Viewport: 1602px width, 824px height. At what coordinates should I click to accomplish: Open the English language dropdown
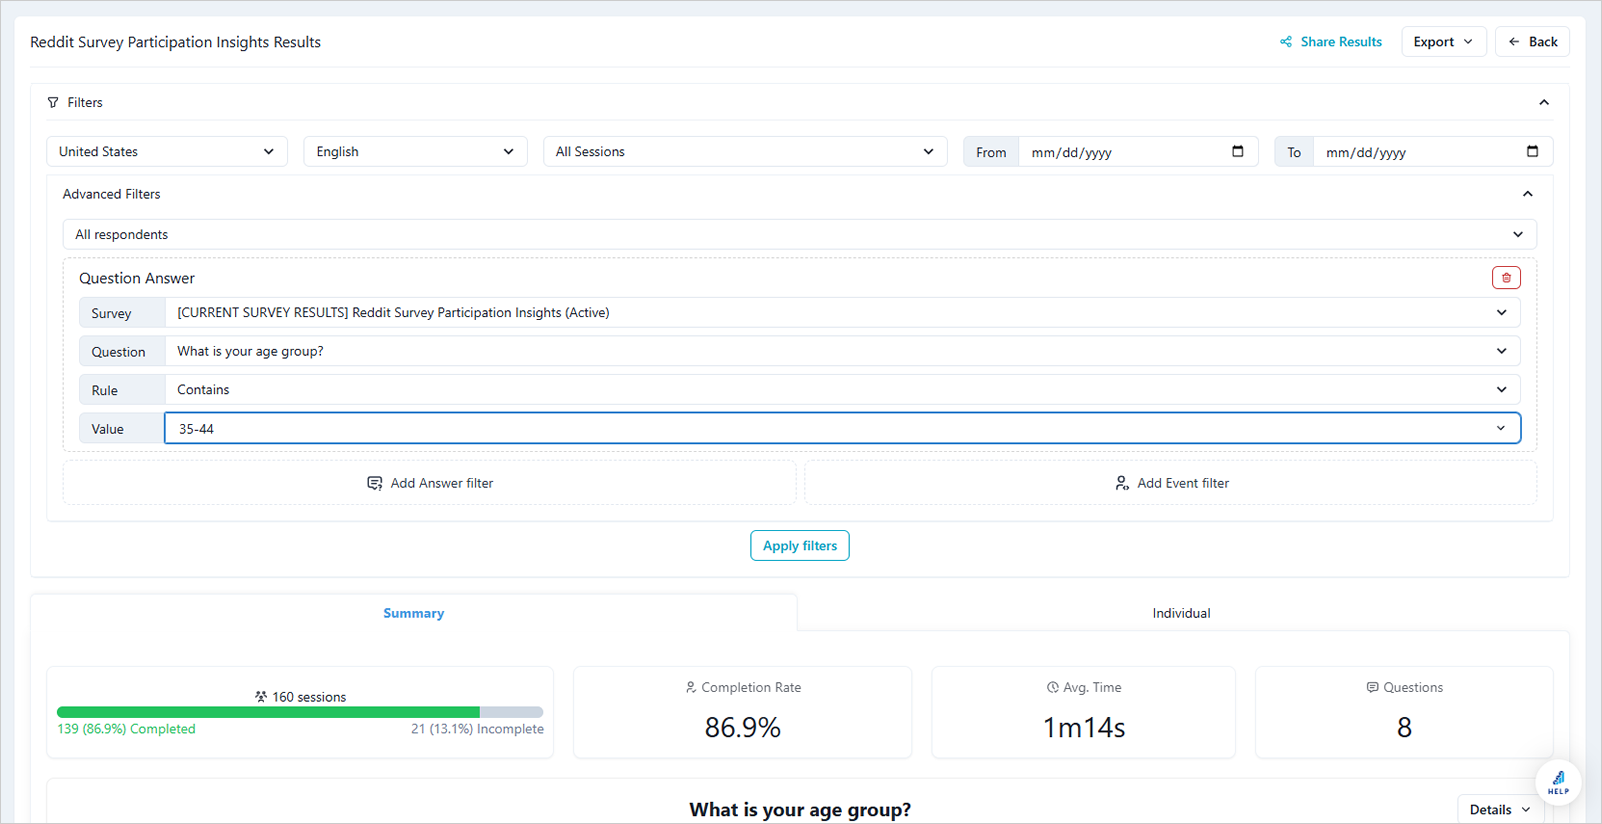(415, 151)
